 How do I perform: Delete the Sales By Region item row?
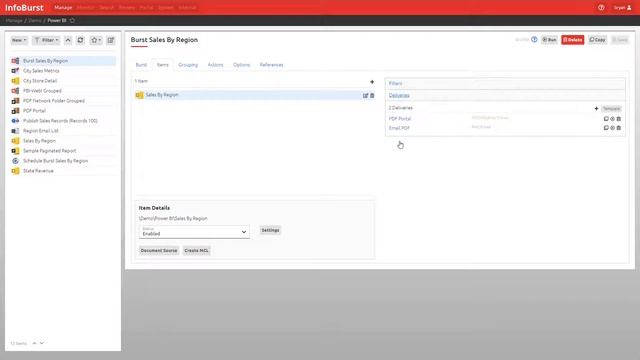pyautogui.click(x=372, y=95)
